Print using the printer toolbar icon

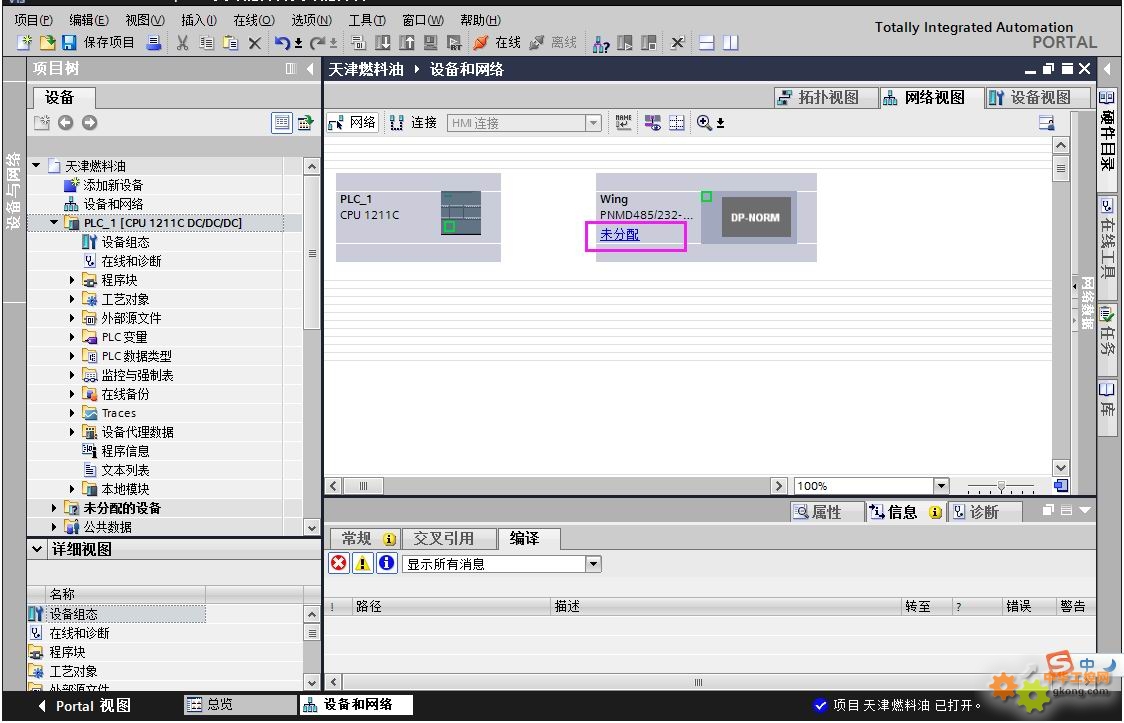coord(153,43)
